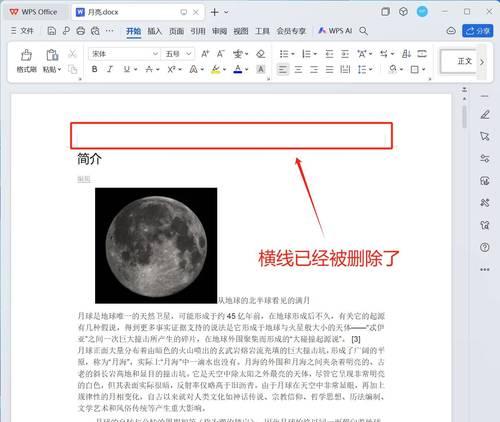
Task: Click the 粘贴 paste icon
Action: coord(52,55)
